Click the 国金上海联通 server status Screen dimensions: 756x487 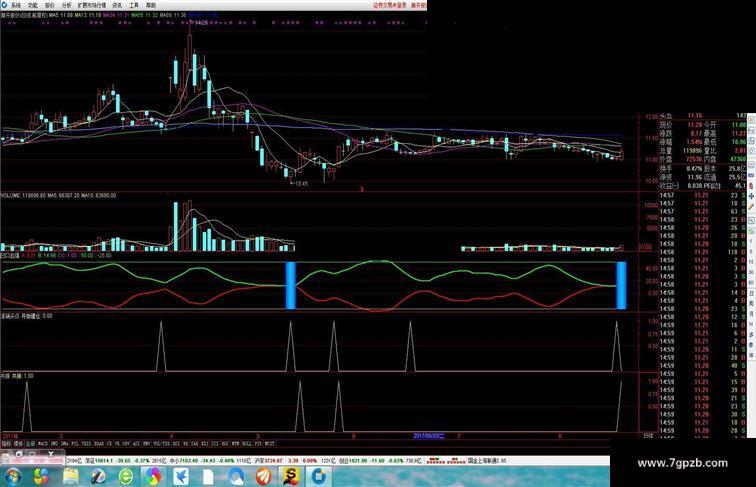click(x=487, y=460)
